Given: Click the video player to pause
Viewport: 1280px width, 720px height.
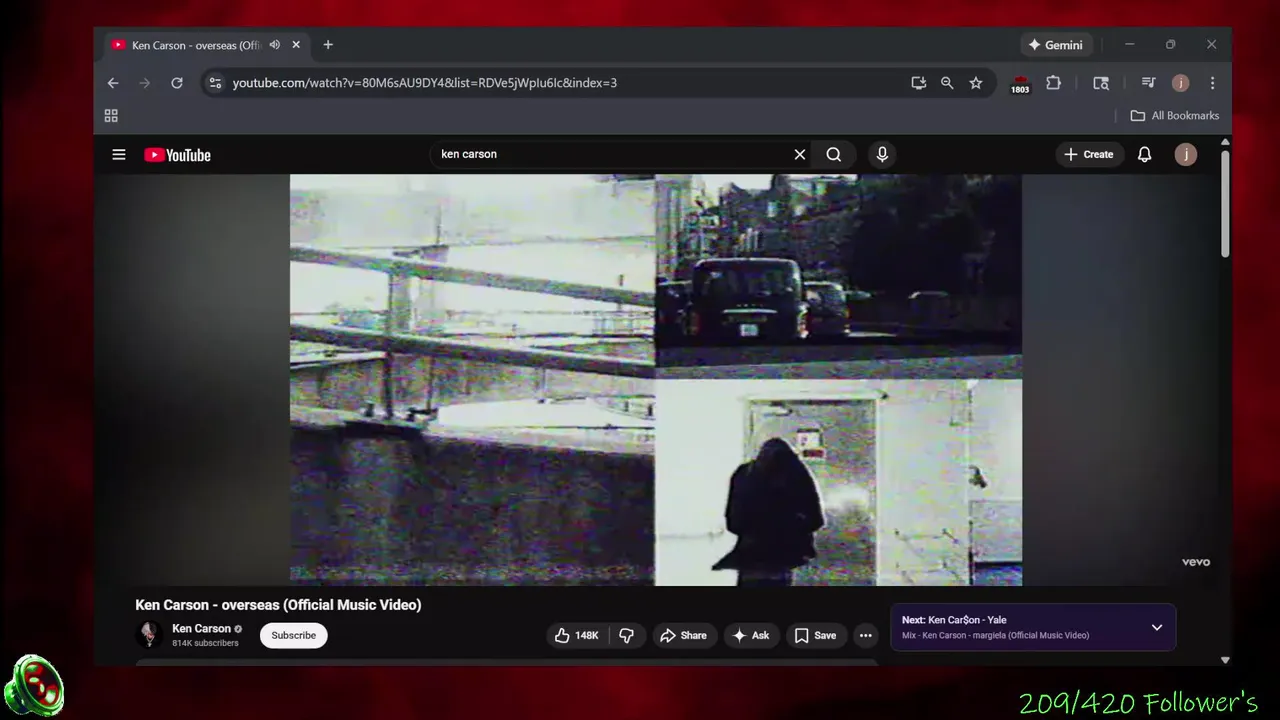Looking at the screenshot, I should coord(656,380).
